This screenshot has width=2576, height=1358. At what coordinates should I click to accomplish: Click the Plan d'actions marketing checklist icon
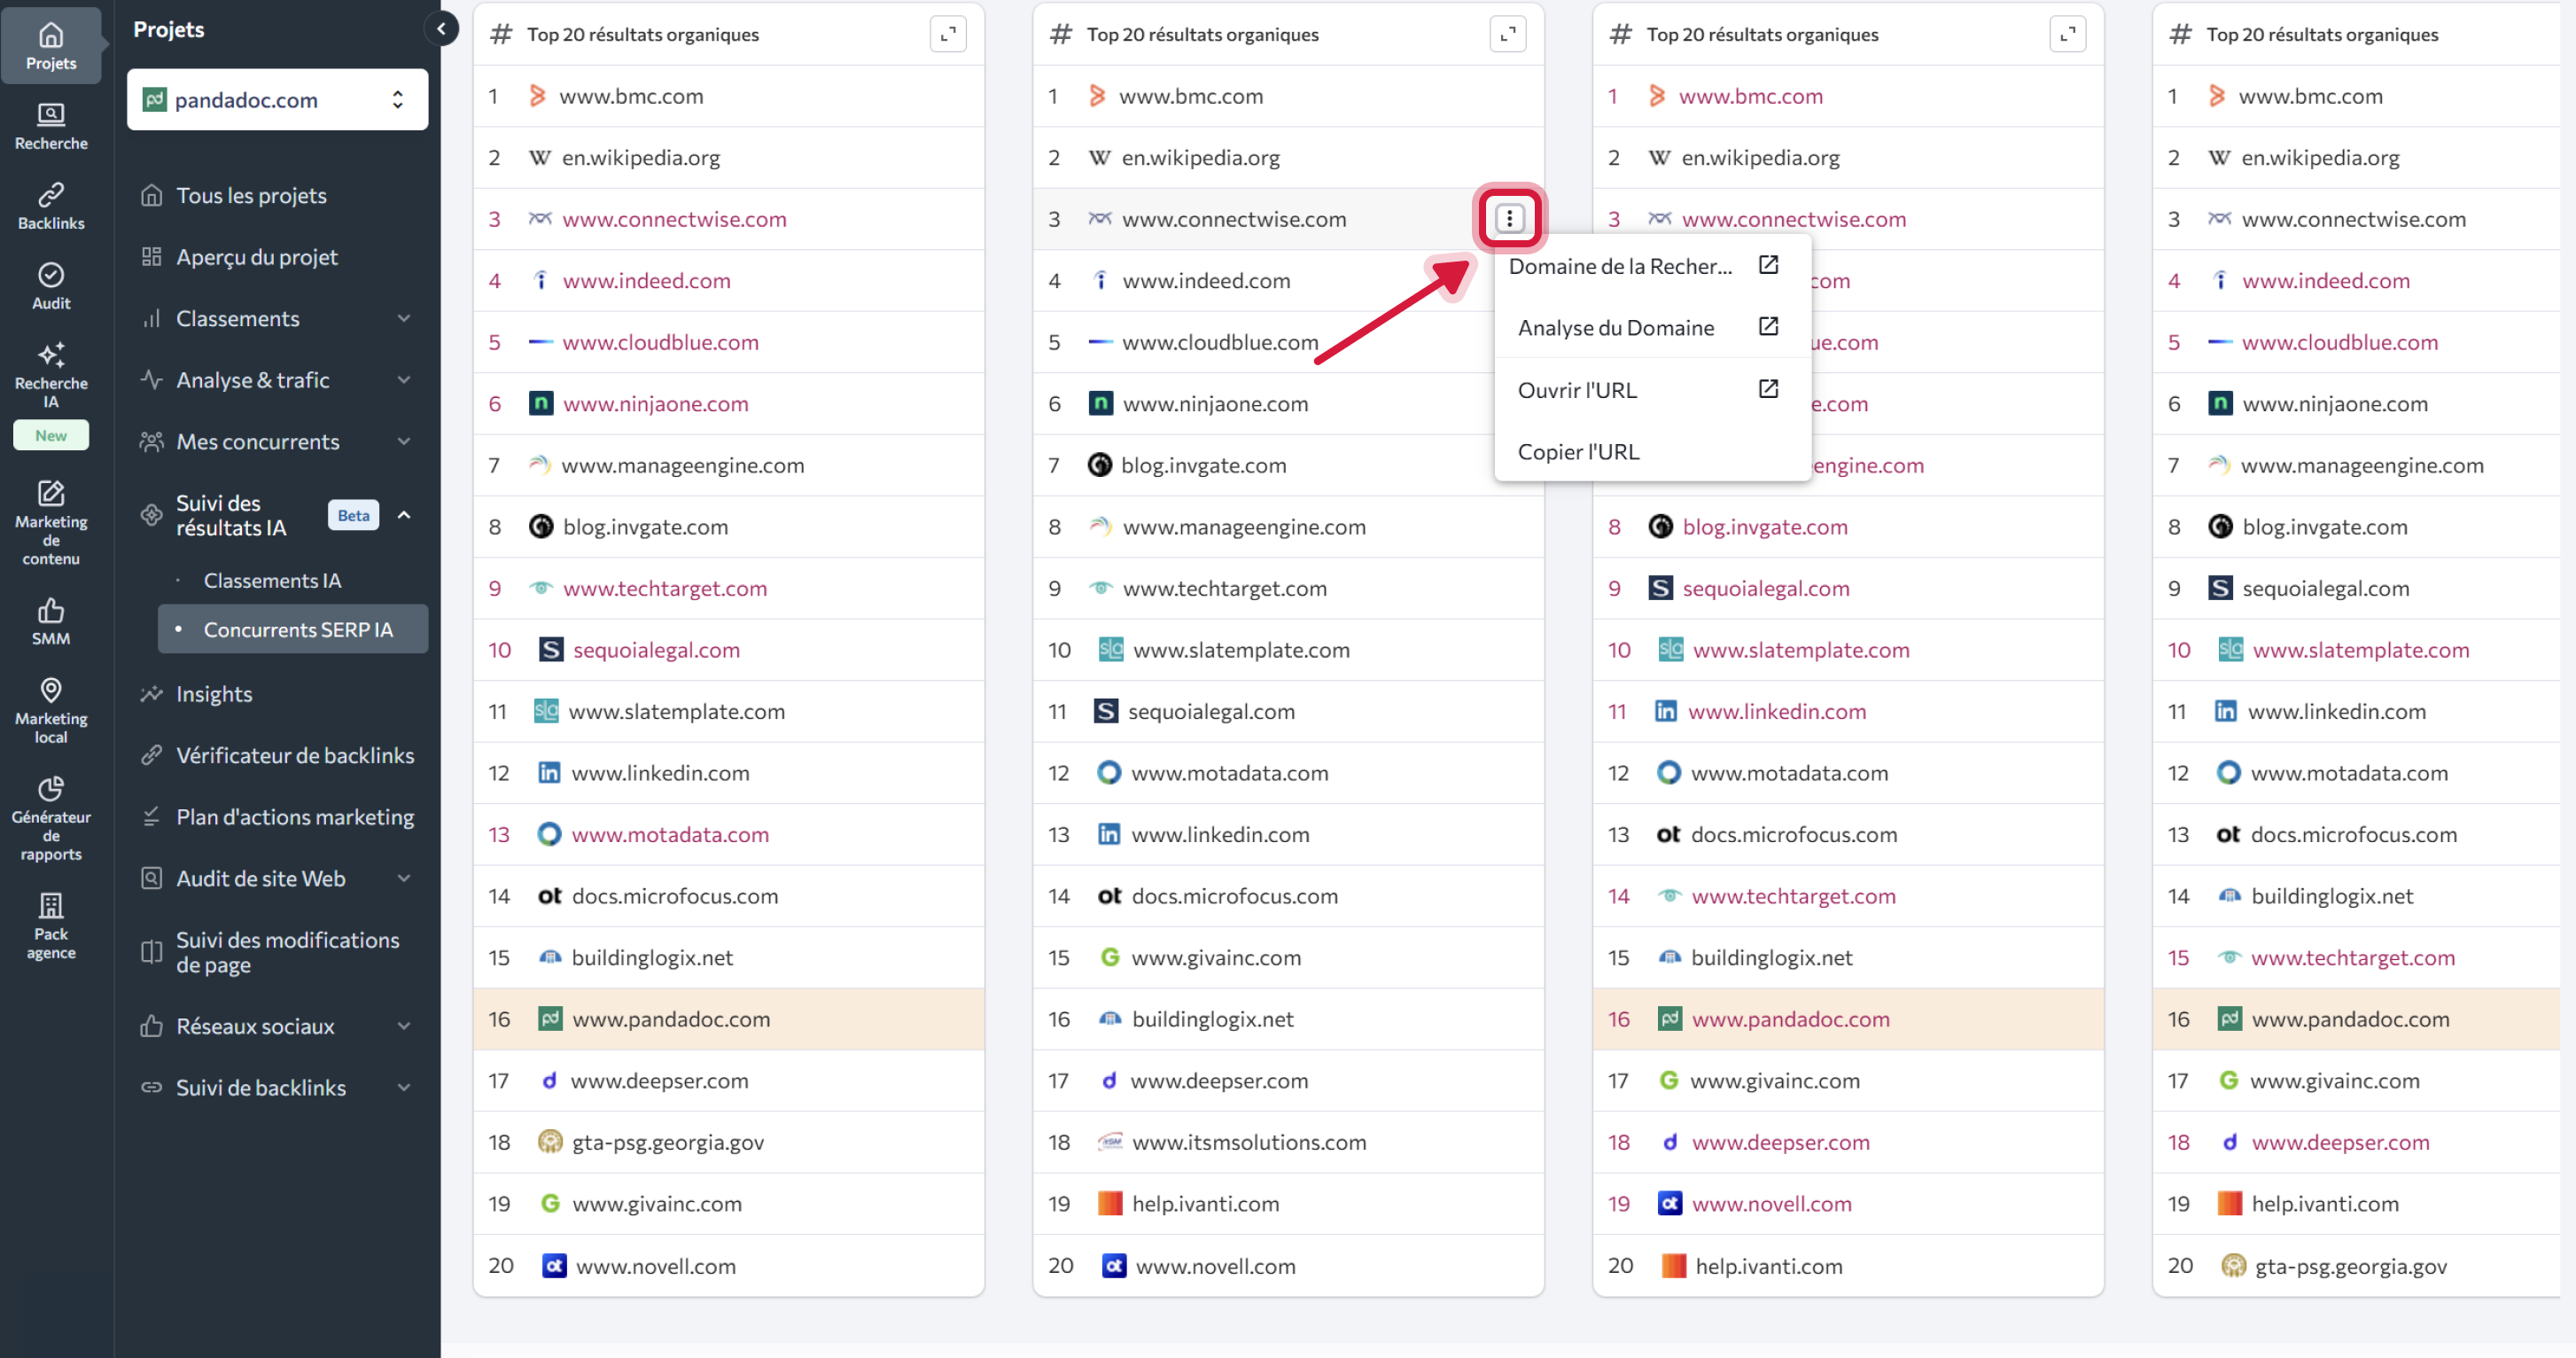[151, 817]
